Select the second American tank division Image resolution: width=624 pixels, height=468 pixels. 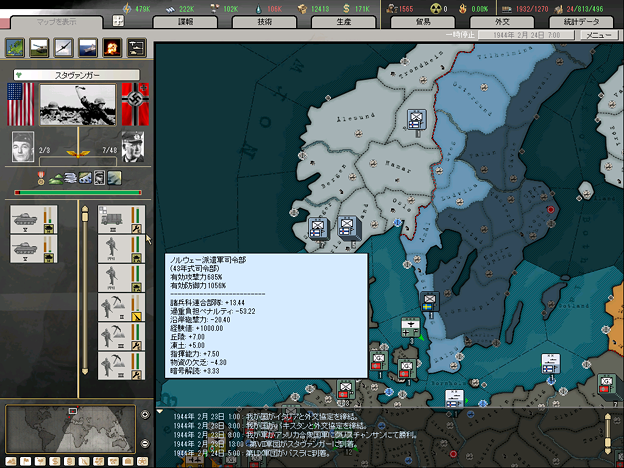33,249
